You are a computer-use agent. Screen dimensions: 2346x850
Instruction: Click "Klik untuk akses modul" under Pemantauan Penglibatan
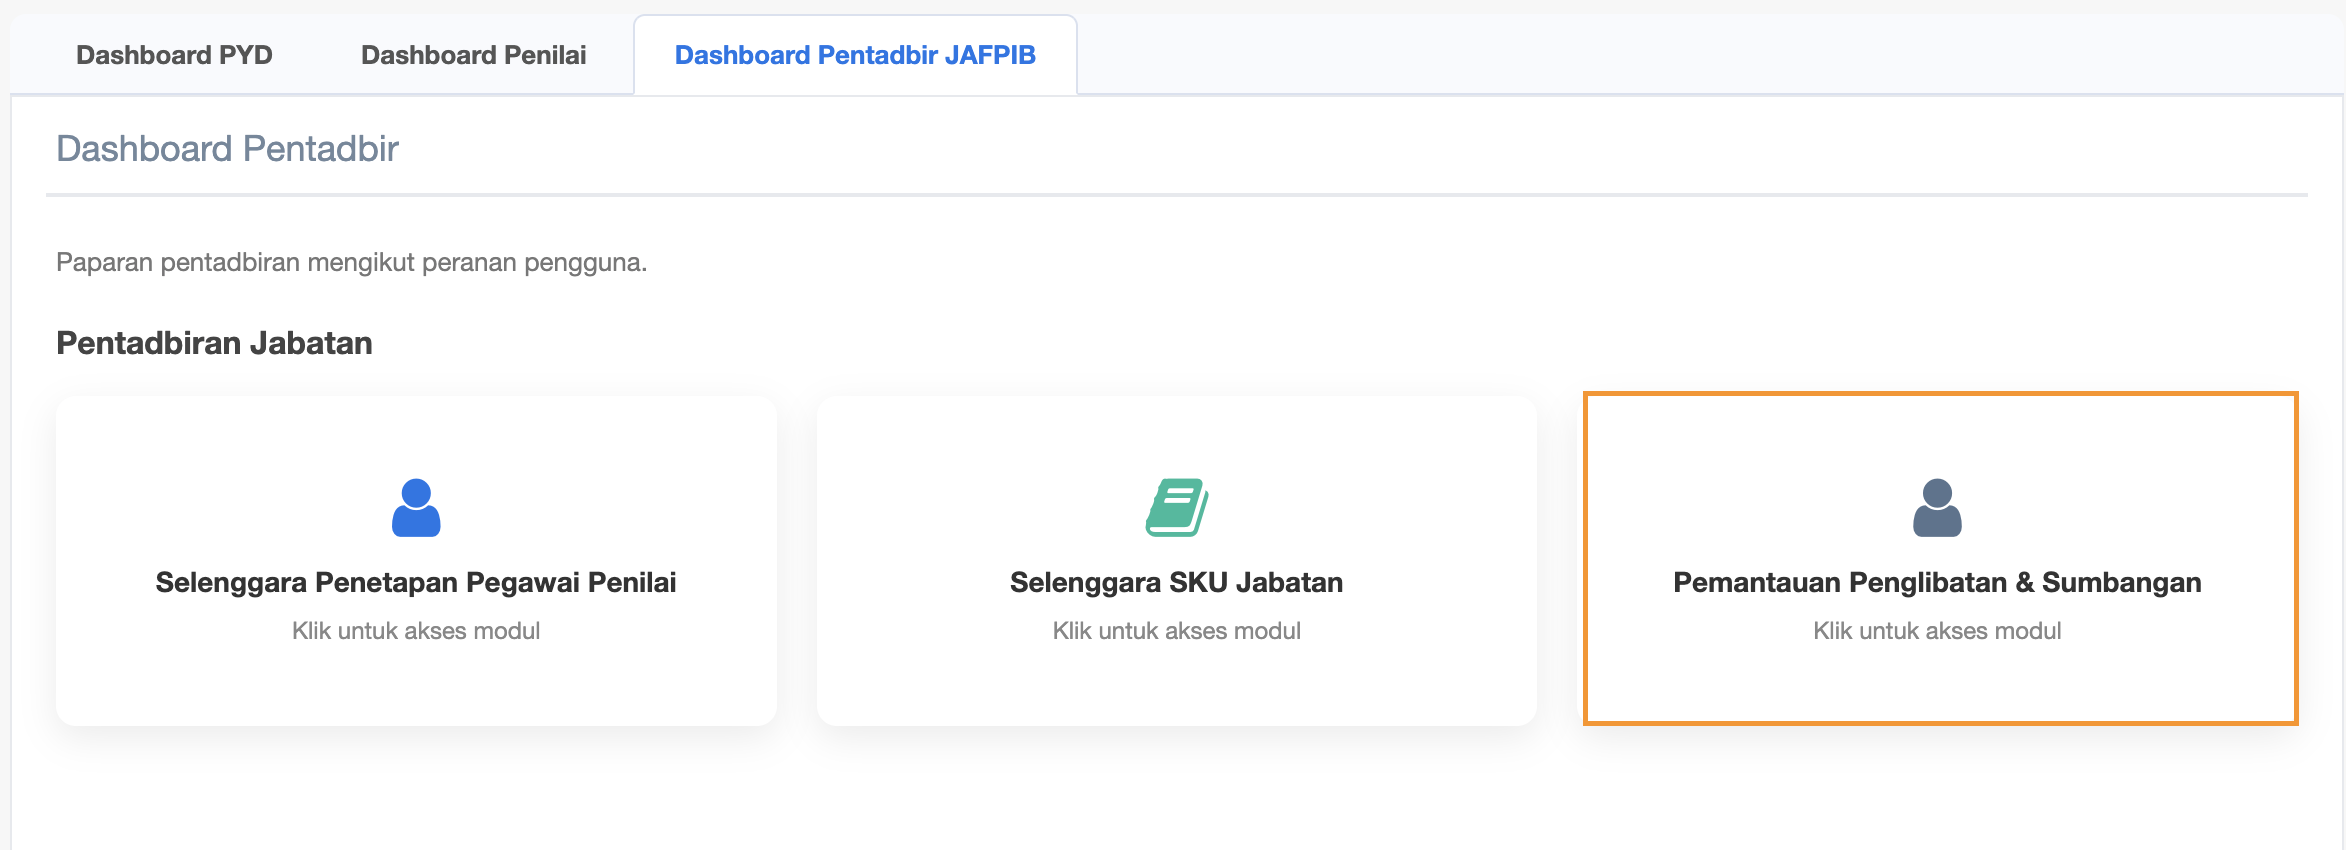click(x=1937, y=631)
